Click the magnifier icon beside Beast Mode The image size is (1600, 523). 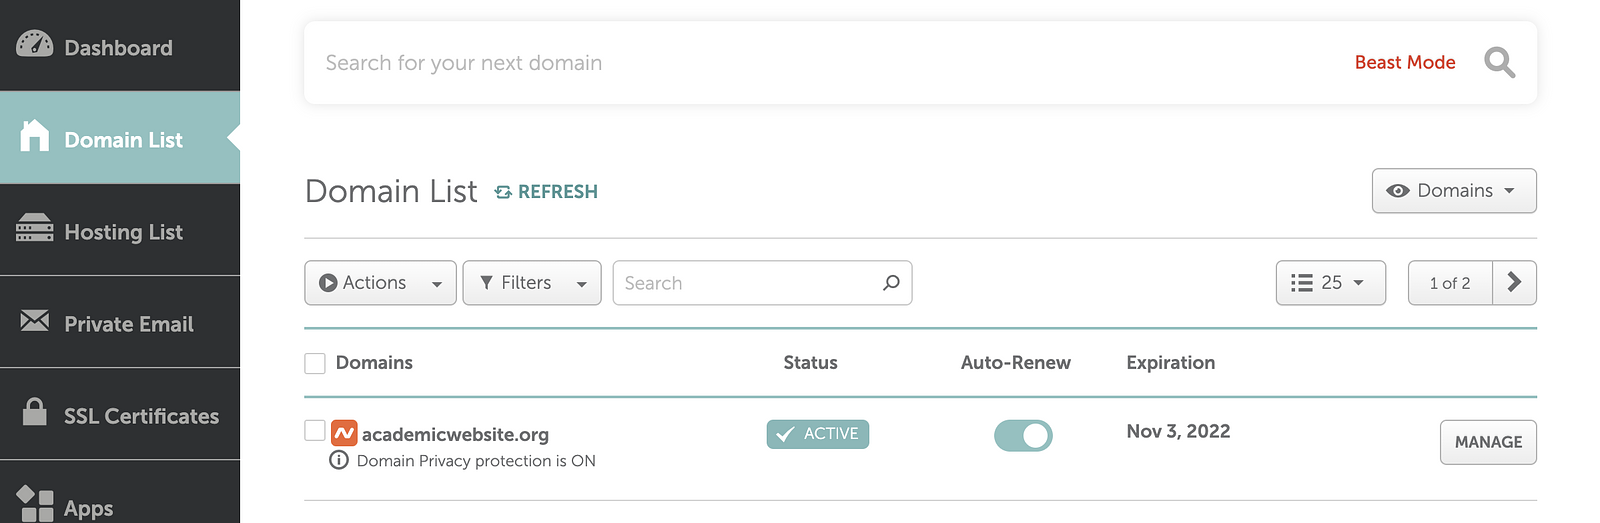[x=1499, y=62]
